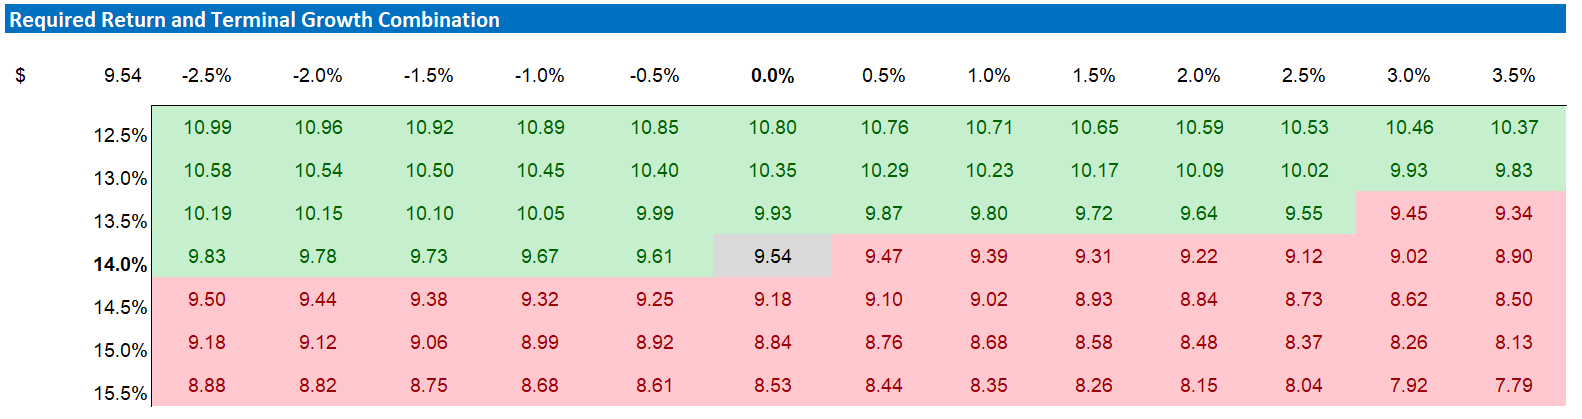Select the cell containing 8.88
The width and height of the screenshot is (1582, 419).
pyautogui.click(x=207, y=386)
